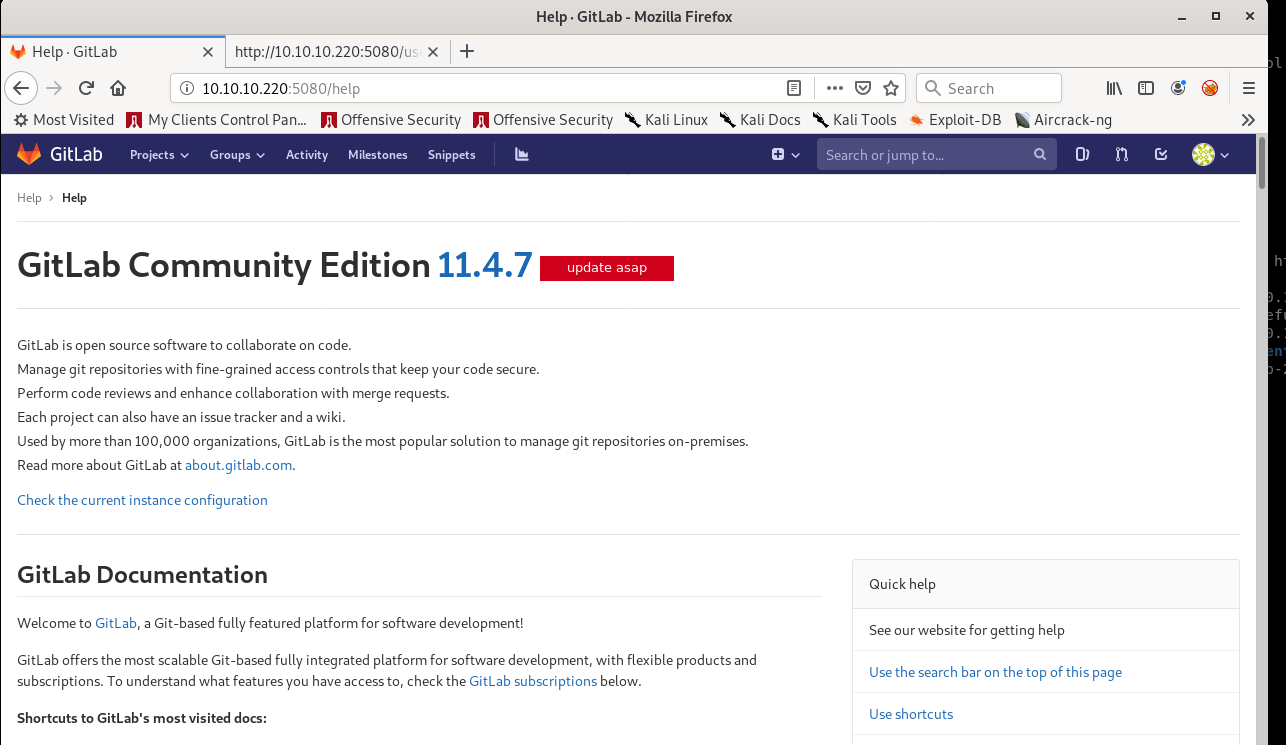
Task: Save page to Pocket
Action: 863,88
